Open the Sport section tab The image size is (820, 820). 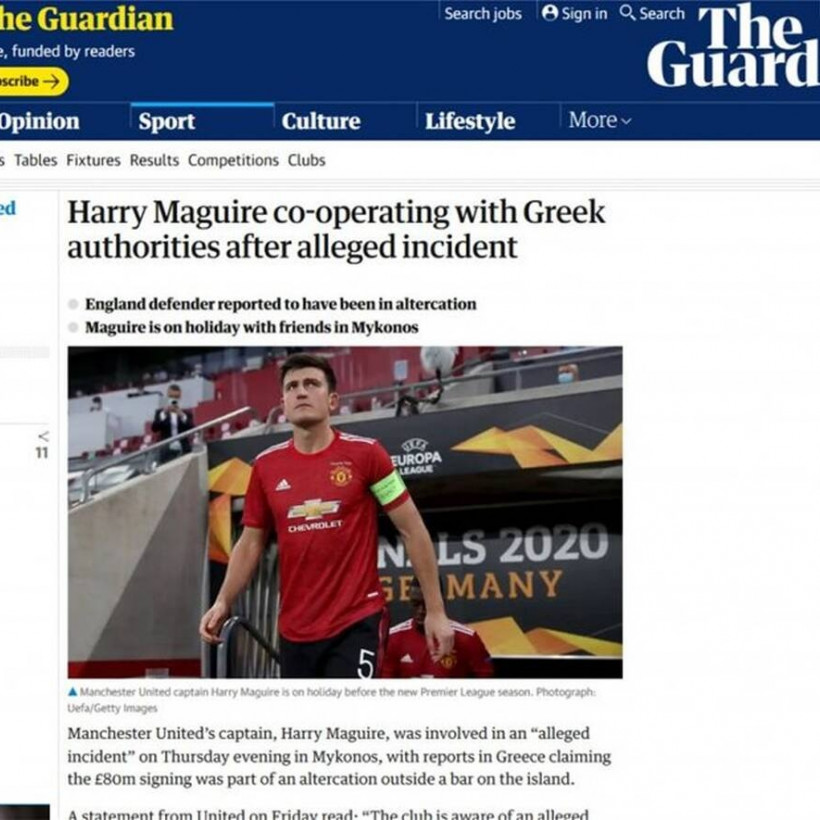click(167, 121)
